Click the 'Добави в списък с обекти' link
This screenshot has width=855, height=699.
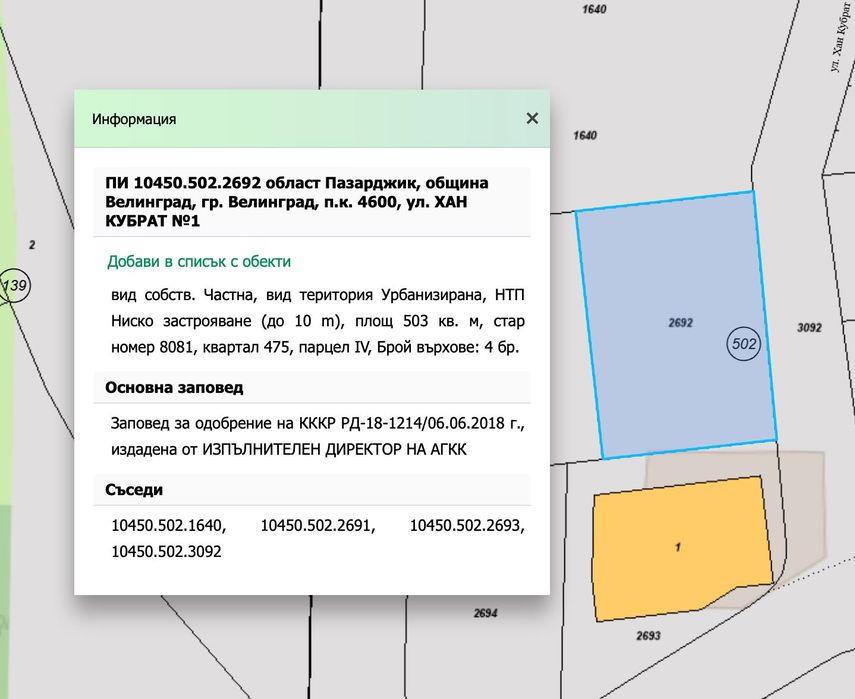199,261
